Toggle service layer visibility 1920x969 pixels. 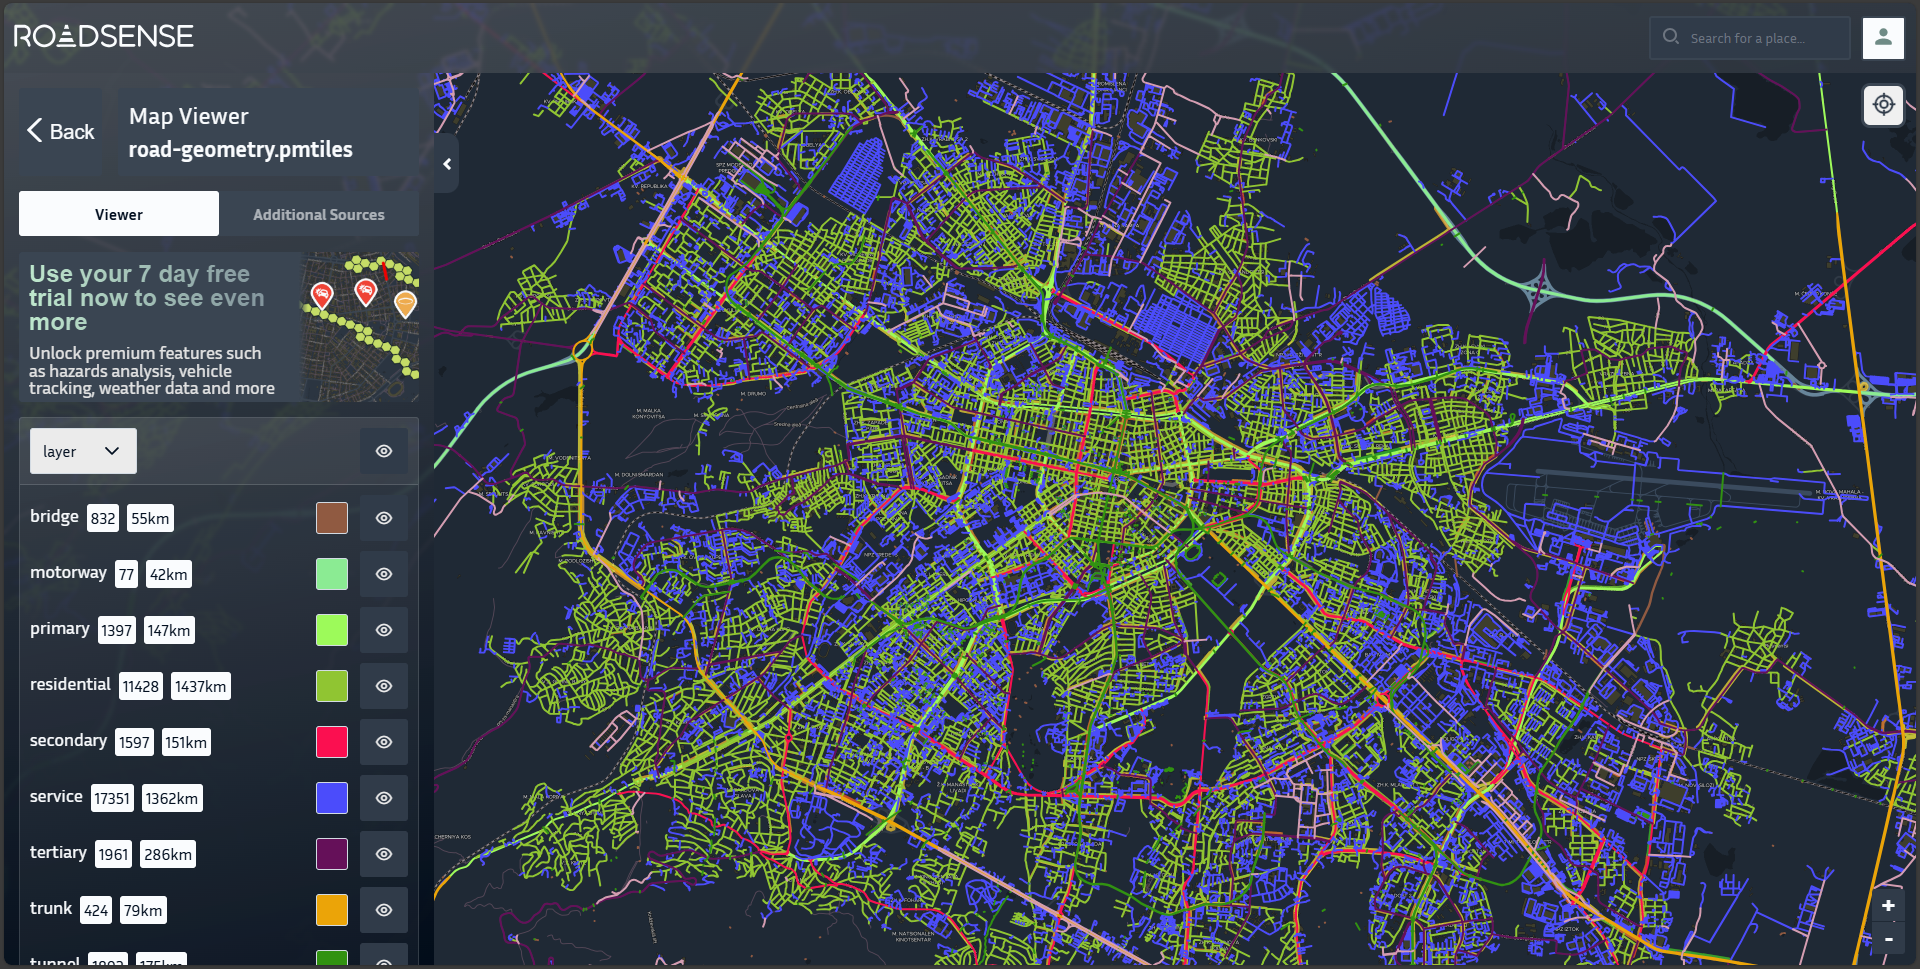[x=384, y=798]
